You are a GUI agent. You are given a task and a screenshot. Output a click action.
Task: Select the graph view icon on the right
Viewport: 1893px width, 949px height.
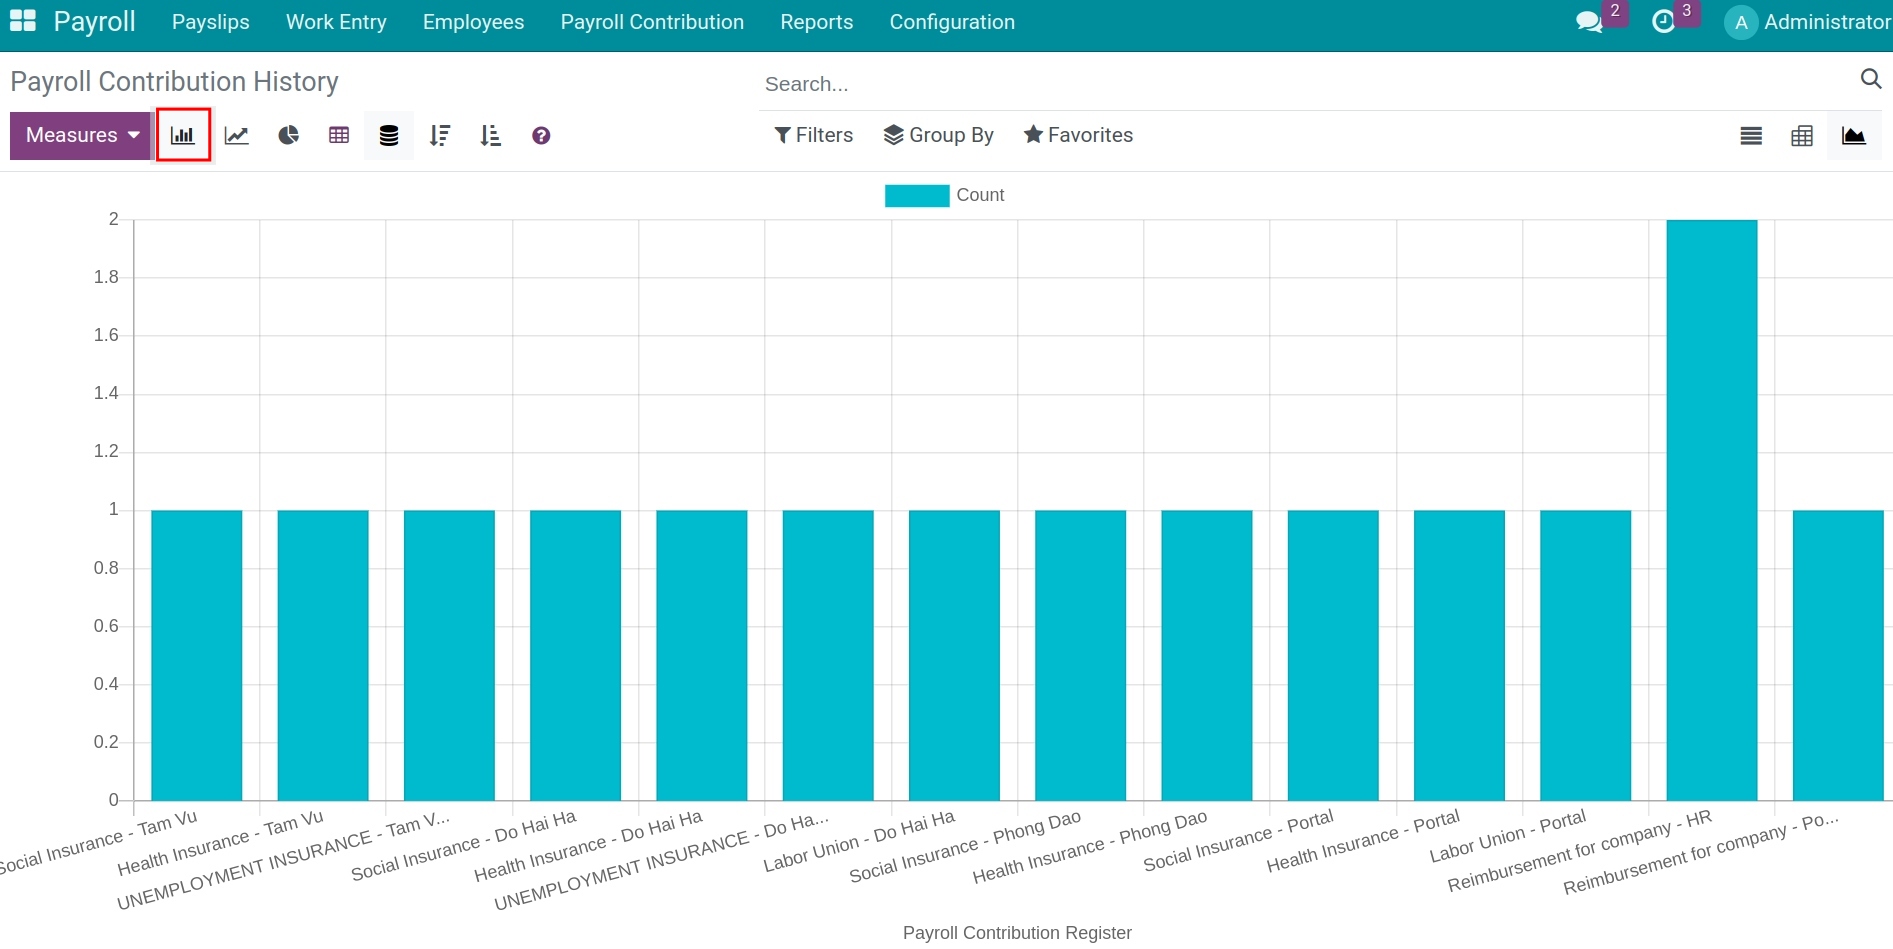(x=1855, y=135)
